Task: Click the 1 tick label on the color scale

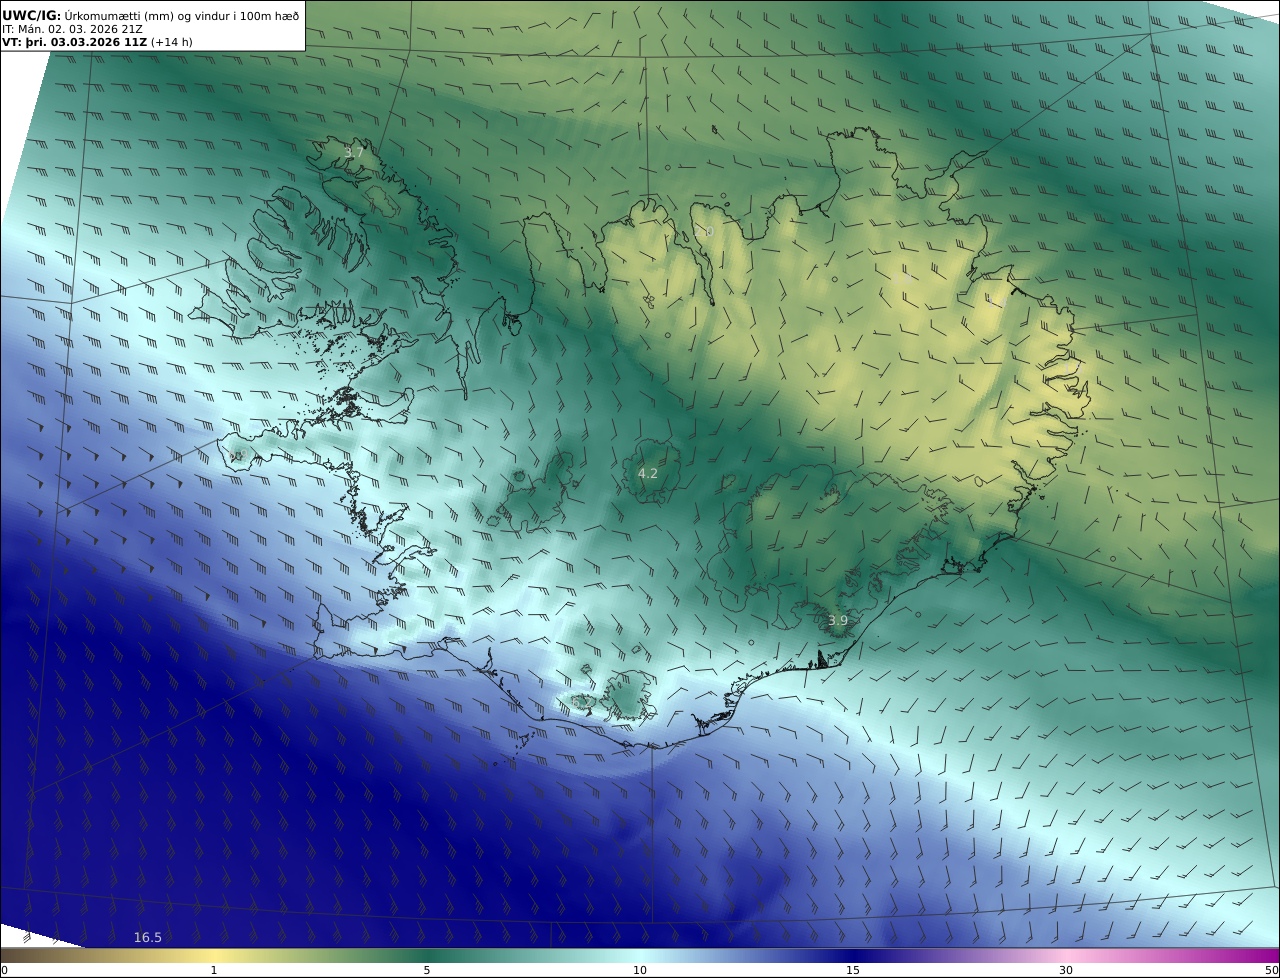Action: click(x=214, y=970)
